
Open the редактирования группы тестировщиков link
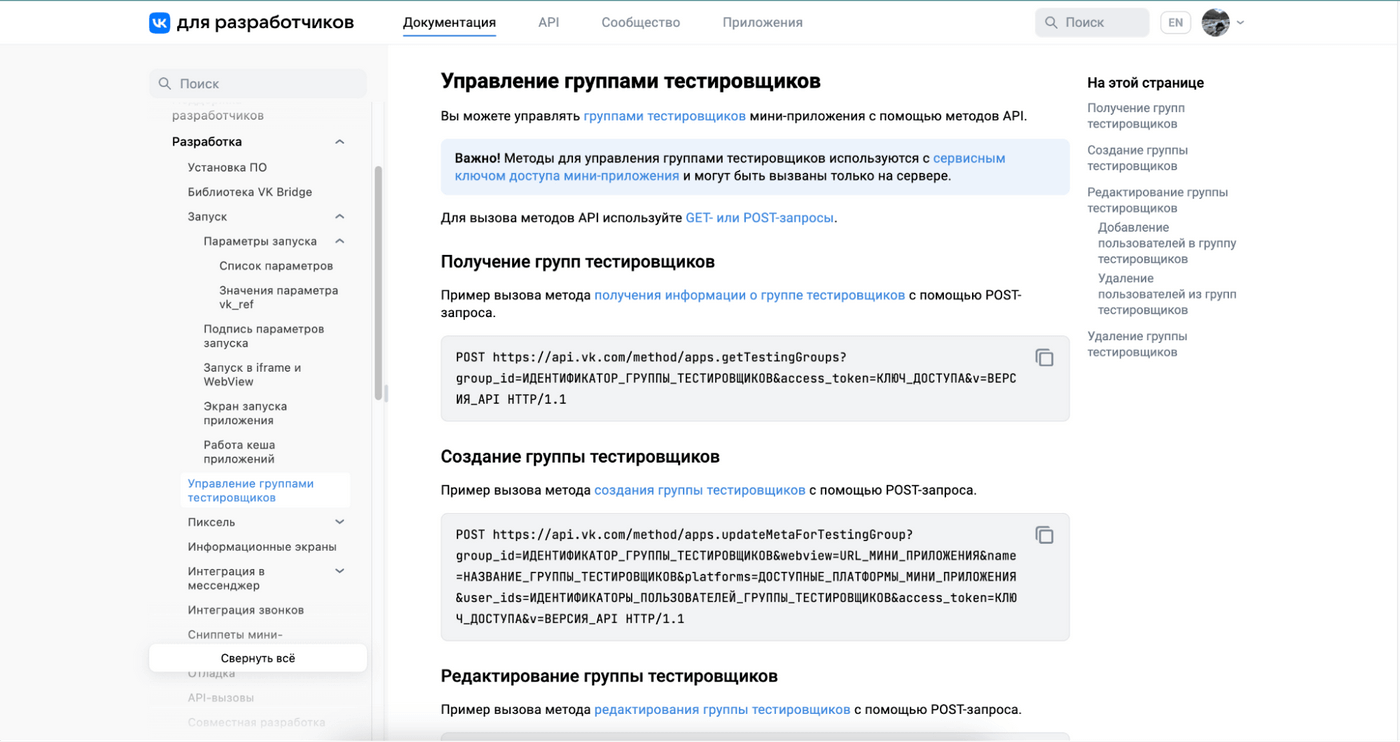722,709
